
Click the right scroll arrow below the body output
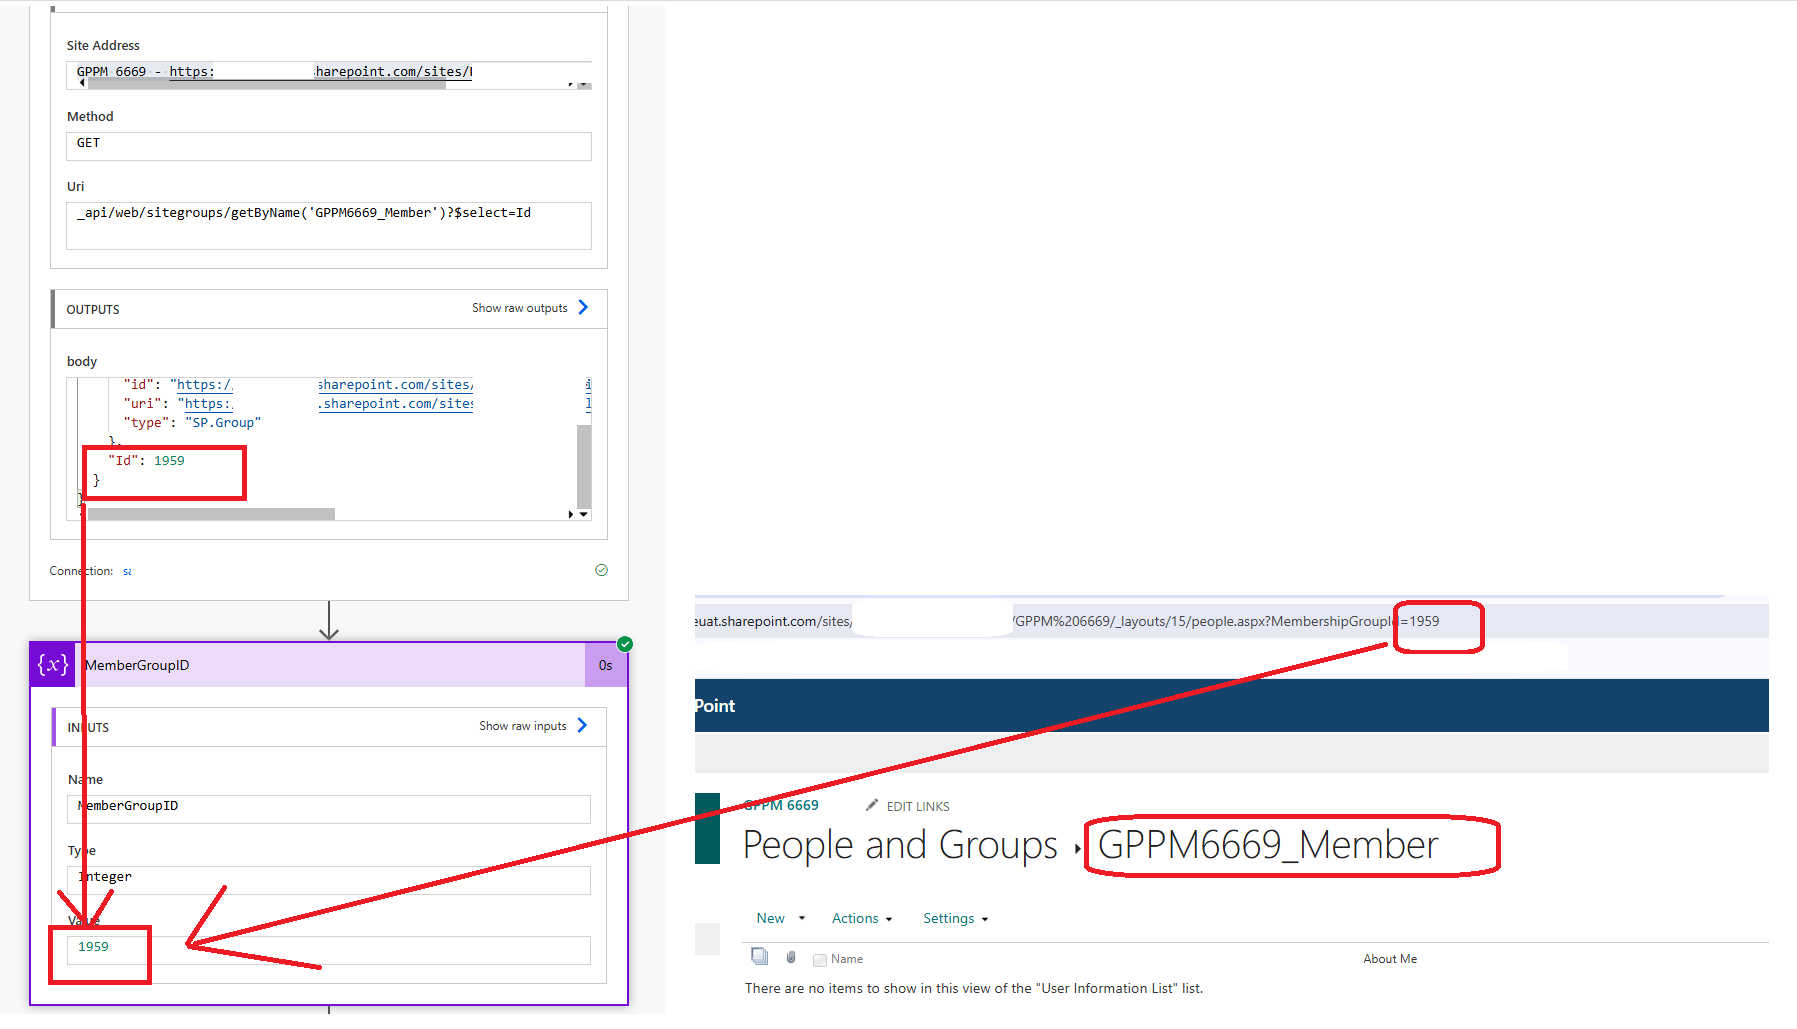click(570, 513)
